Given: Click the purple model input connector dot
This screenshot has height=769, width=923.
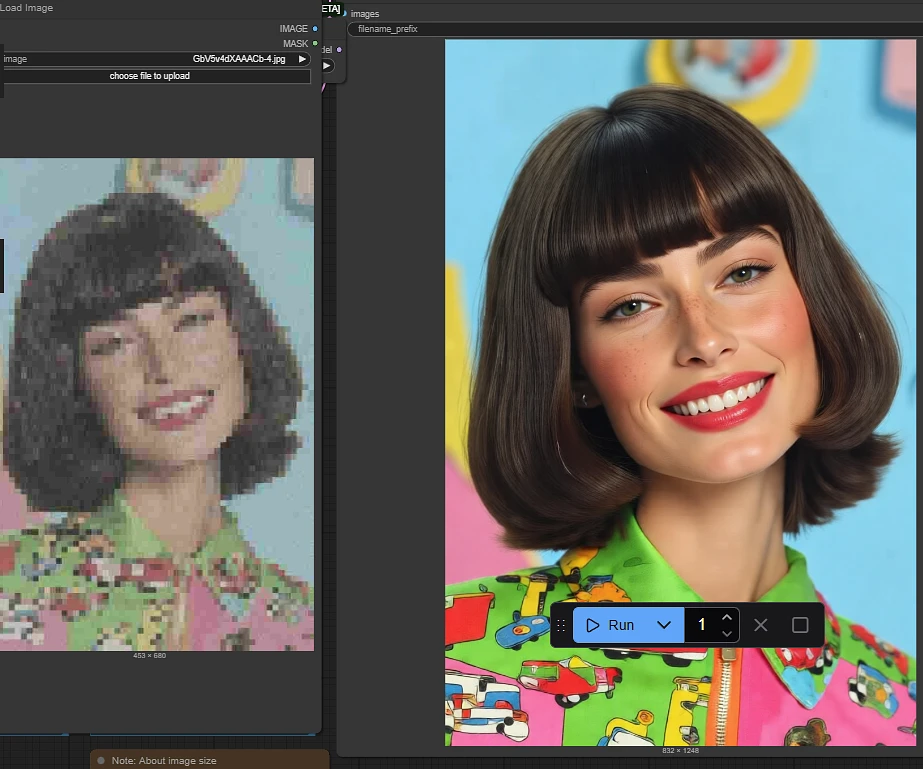Looking at the screenshot, I should coord(339,50).
